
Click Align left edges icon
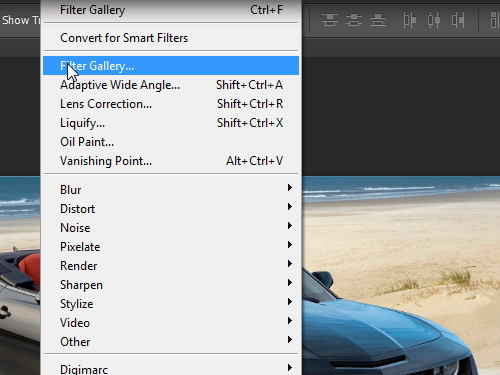(x=410, y=20)
